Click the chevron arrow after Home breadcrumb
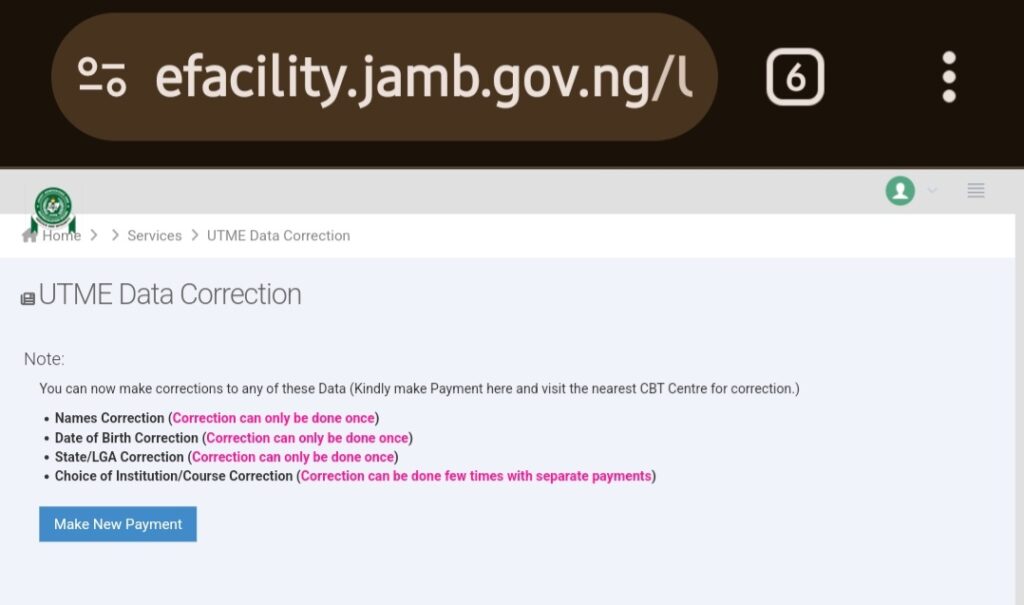 (x=94, y=235)
